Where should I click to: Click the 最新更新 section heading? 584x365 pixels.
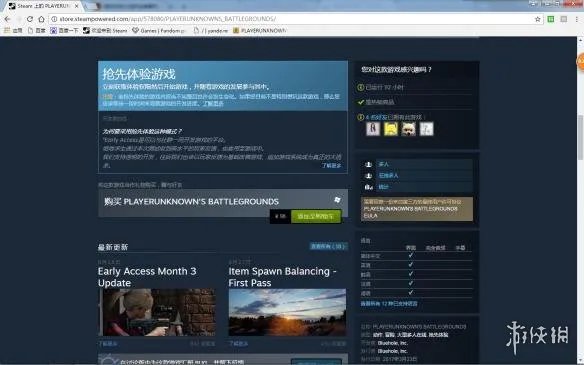(x=113, y=247)
